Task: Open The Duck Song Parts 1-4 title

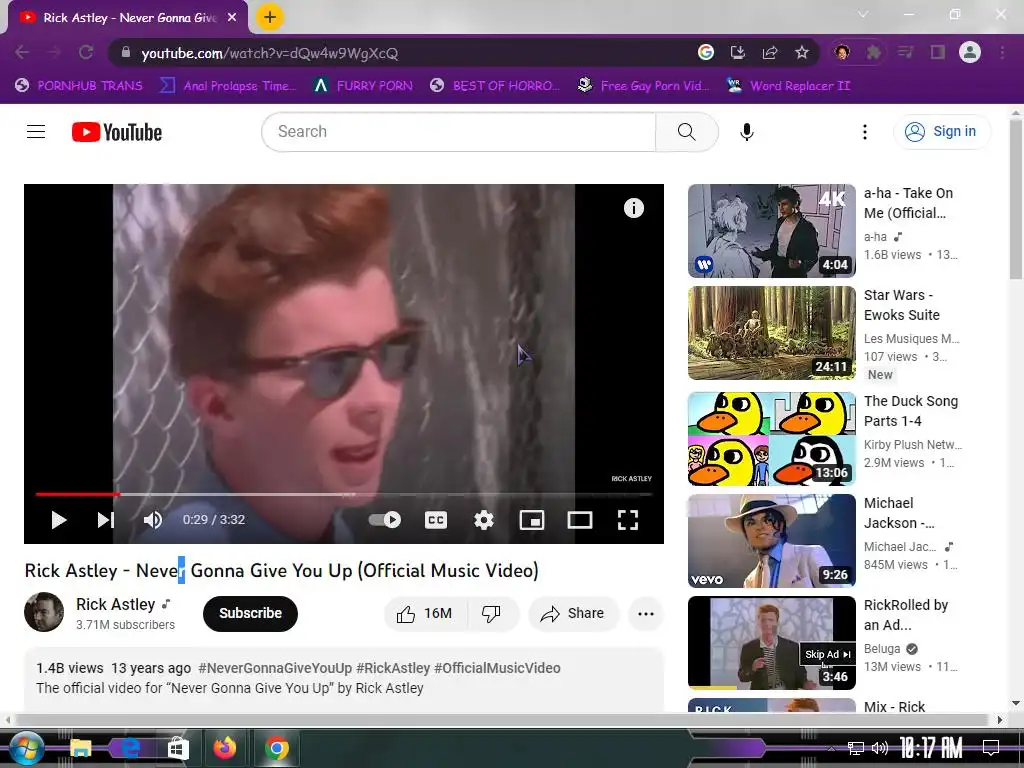Action: pos(911,411)
